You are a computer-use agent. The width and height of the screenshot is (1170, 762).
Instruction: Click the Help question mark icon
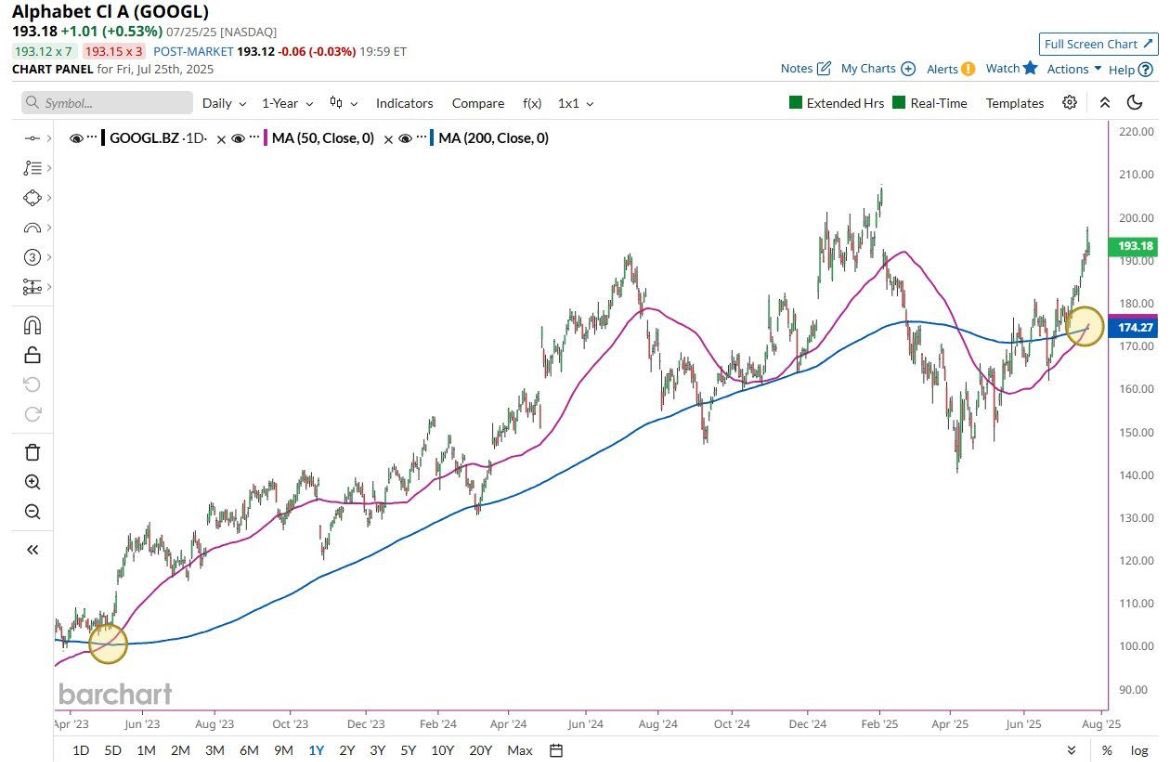click(1145, 69)
